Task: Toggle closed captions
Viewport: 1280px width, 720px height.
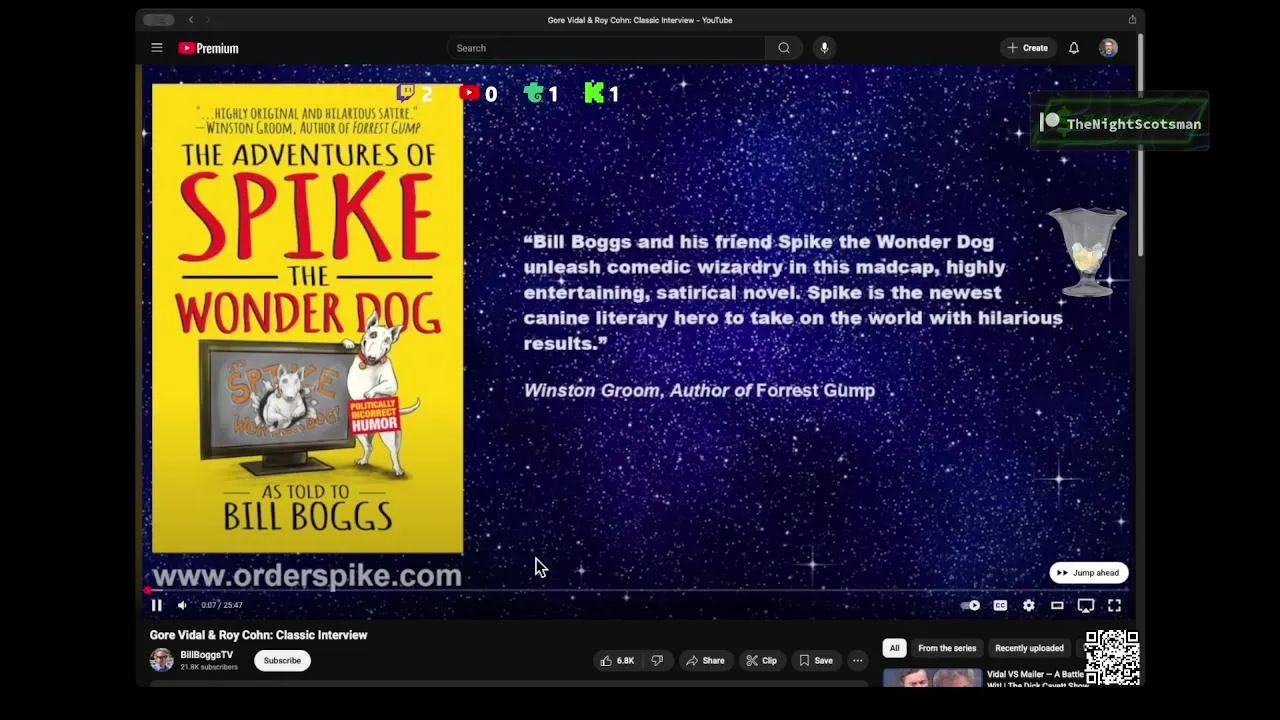Action: [x=1000, y=605]
